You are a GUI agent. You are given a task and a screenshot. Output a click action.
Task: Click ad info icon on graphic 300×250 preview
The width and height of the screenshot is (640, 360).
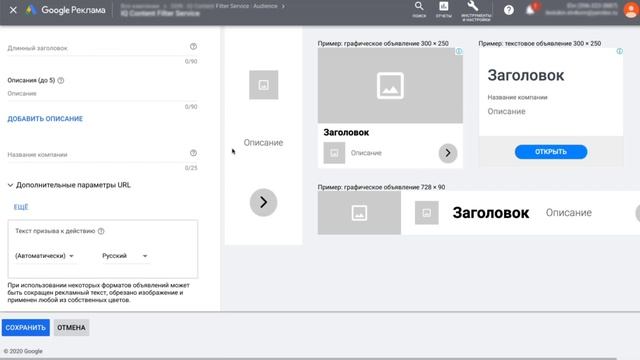click(x=459, y=51)
